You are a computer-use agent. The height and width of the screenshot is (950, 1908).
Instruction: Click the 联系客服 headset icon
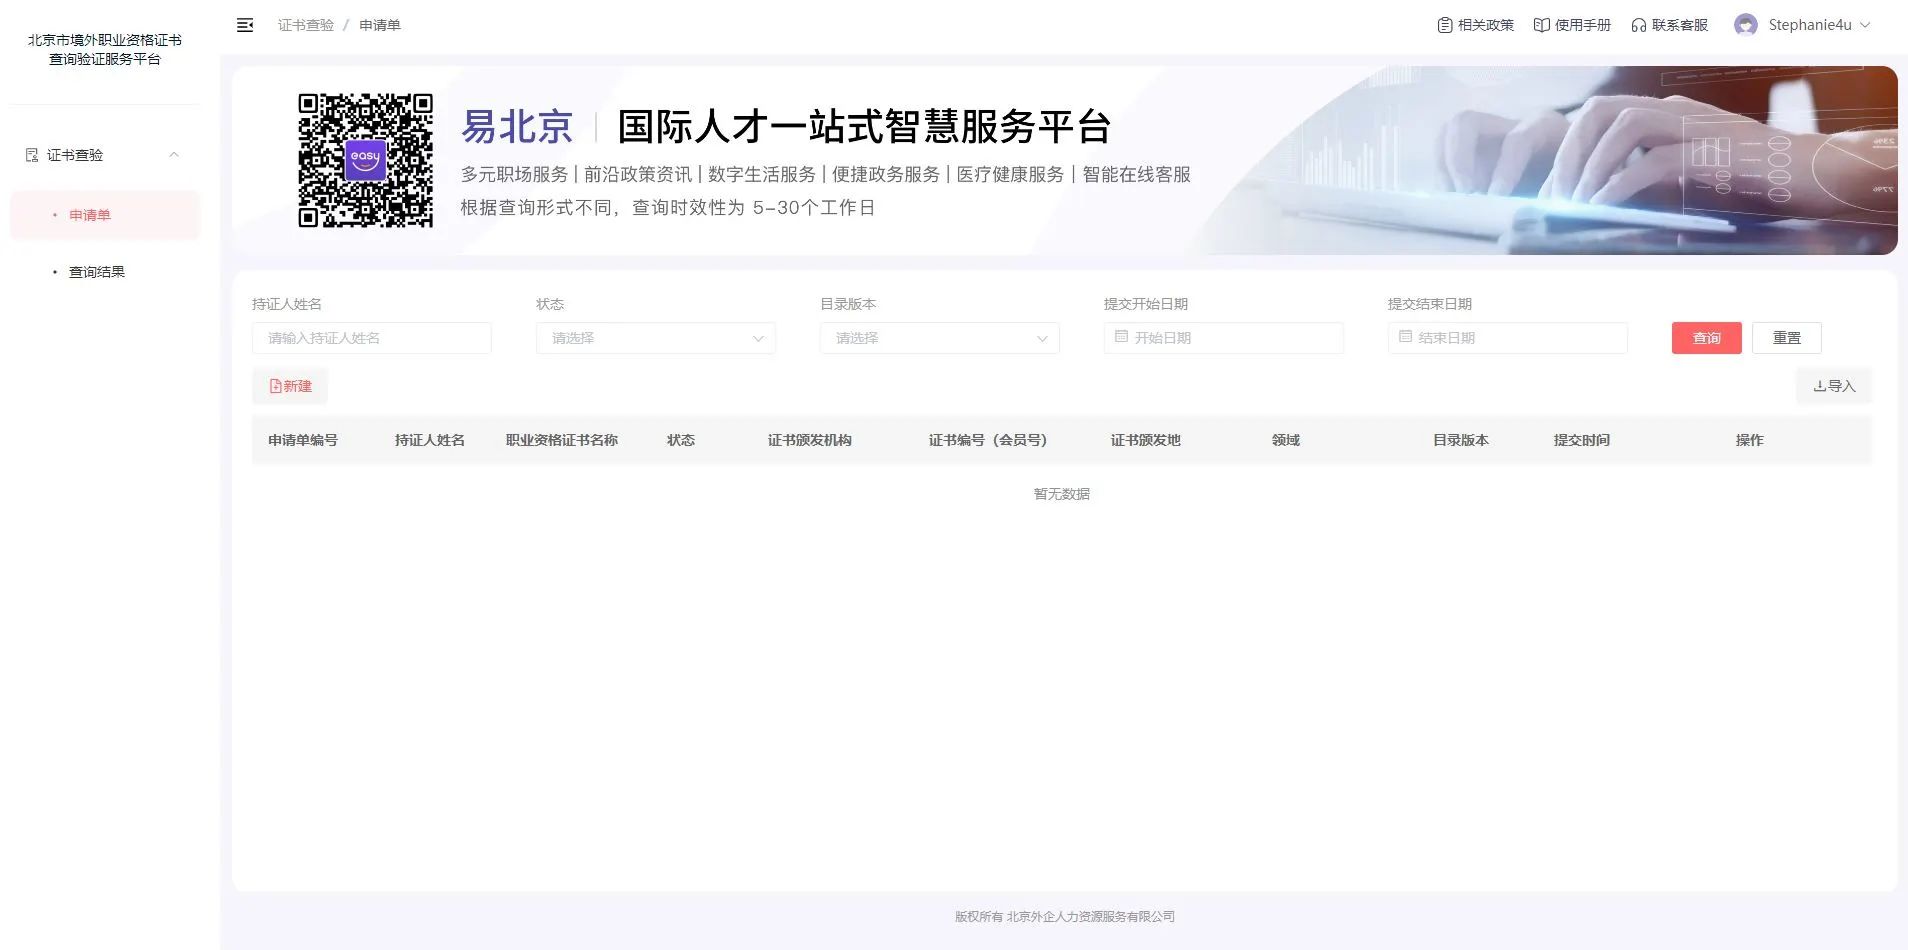click(1638, 25)
